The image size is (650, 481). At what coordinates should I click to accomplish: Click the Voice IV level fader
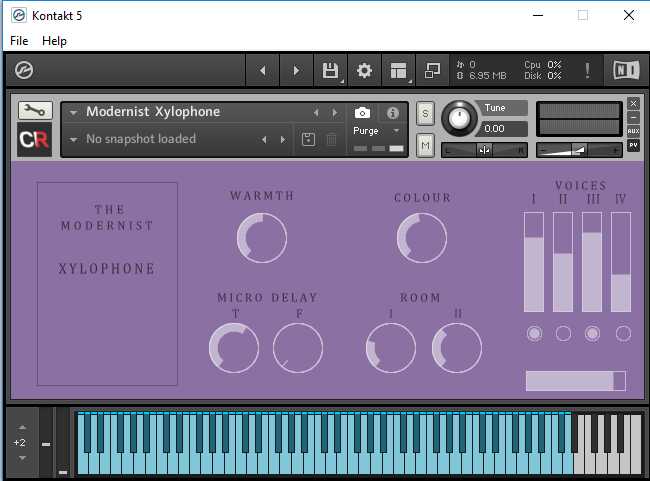coord(621,262)
